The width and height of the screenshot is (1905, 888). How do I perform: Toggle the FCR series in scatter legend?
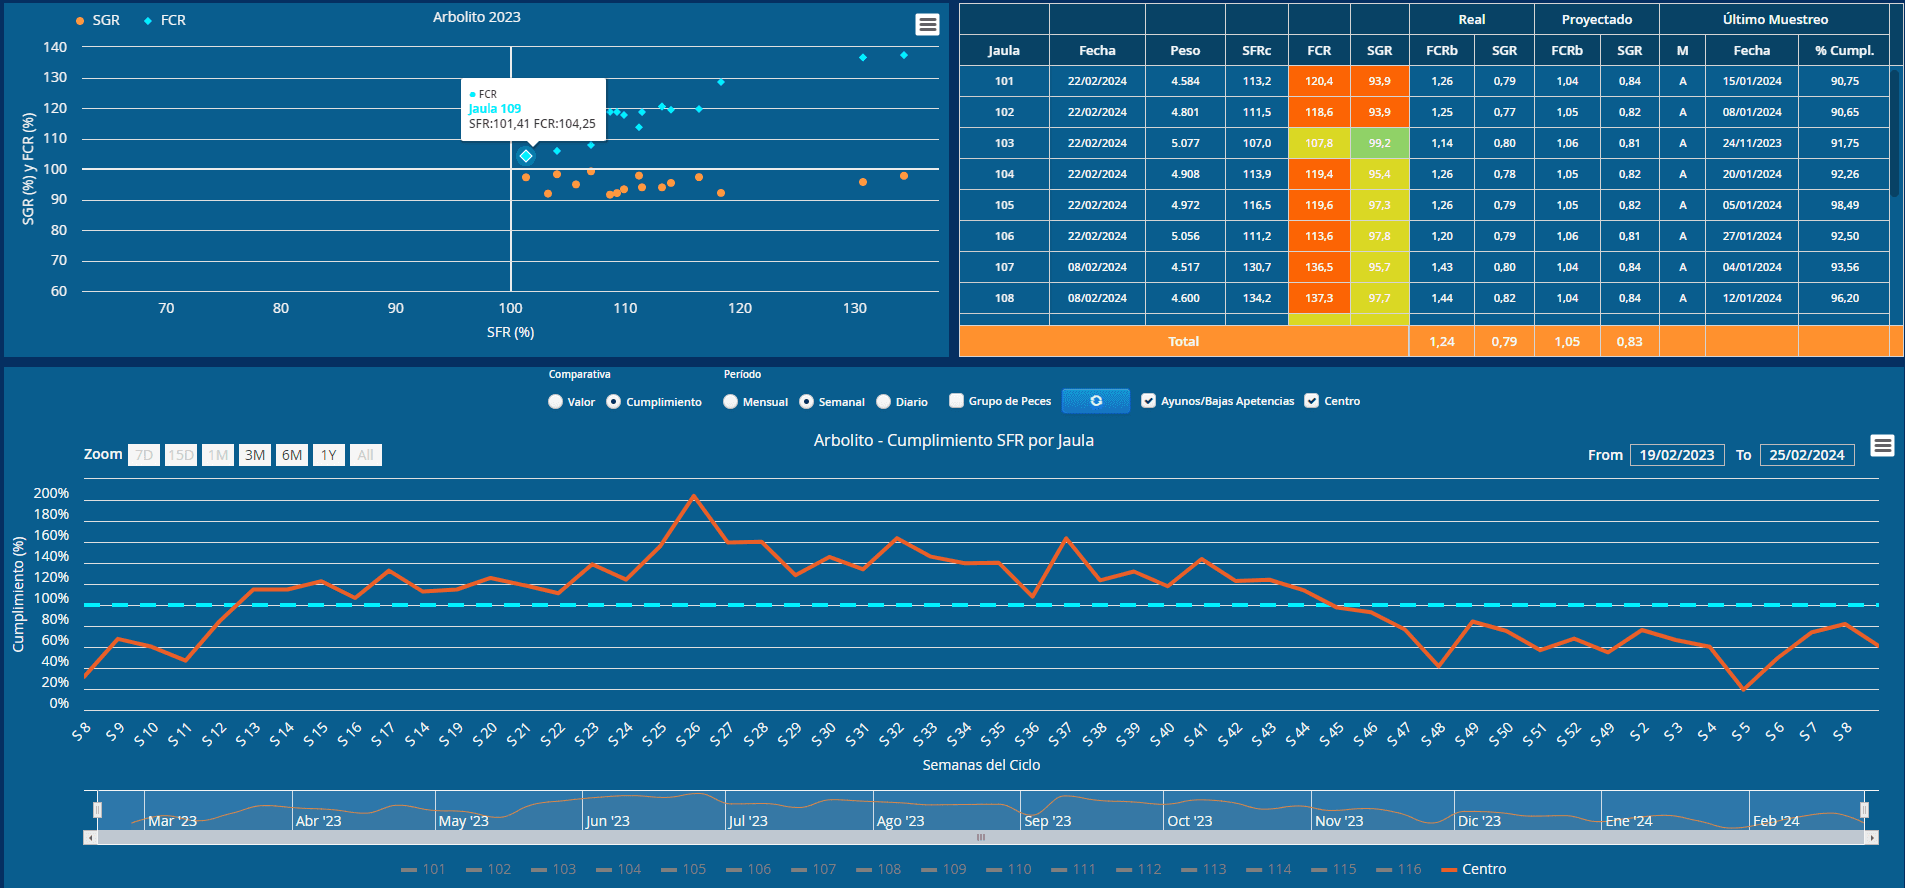[x=165, y=20]
